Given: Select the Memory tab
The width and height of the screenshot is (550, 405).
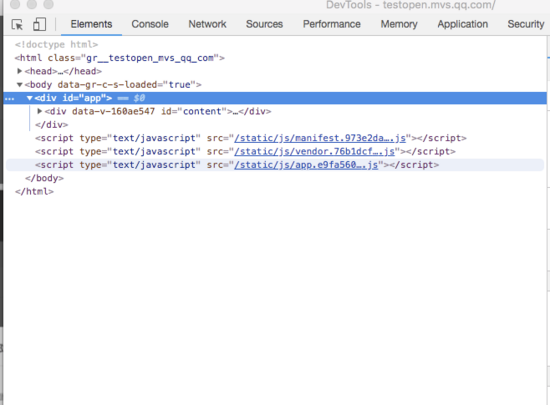Looking at the screenshot, I should [399, 24].
